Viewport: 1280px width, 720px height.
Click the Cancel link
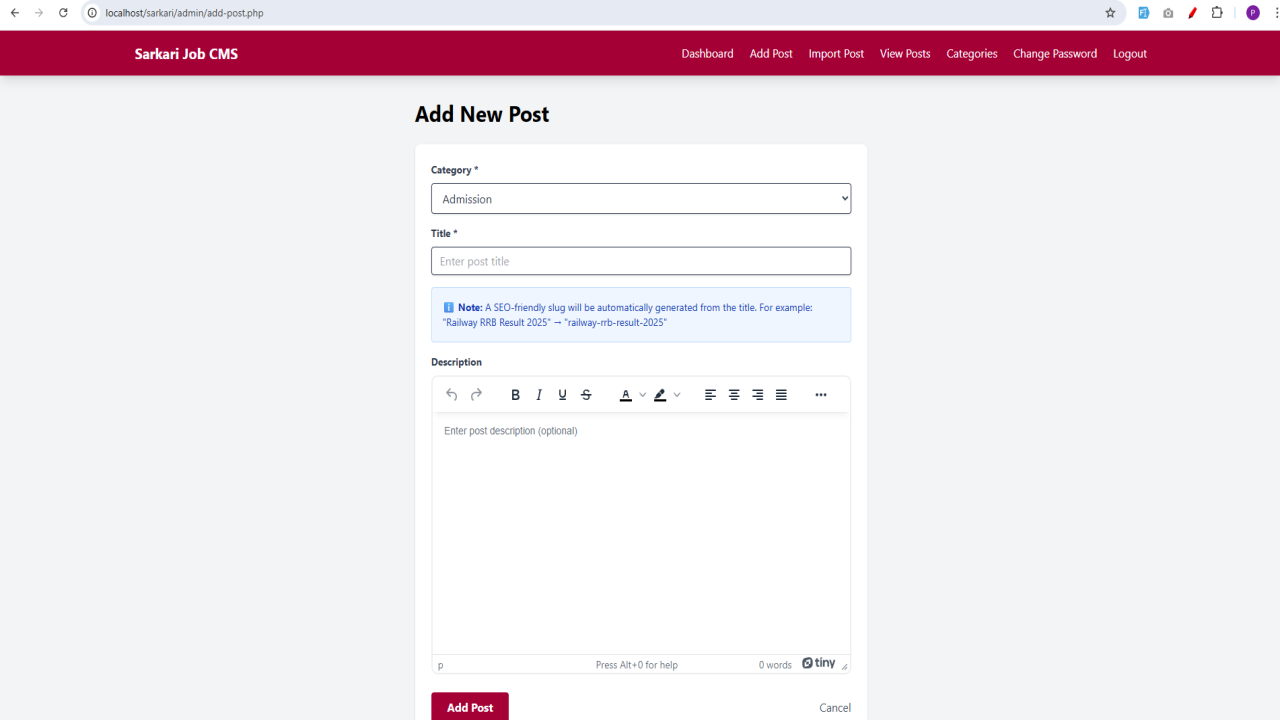click(x=835, y=708)
